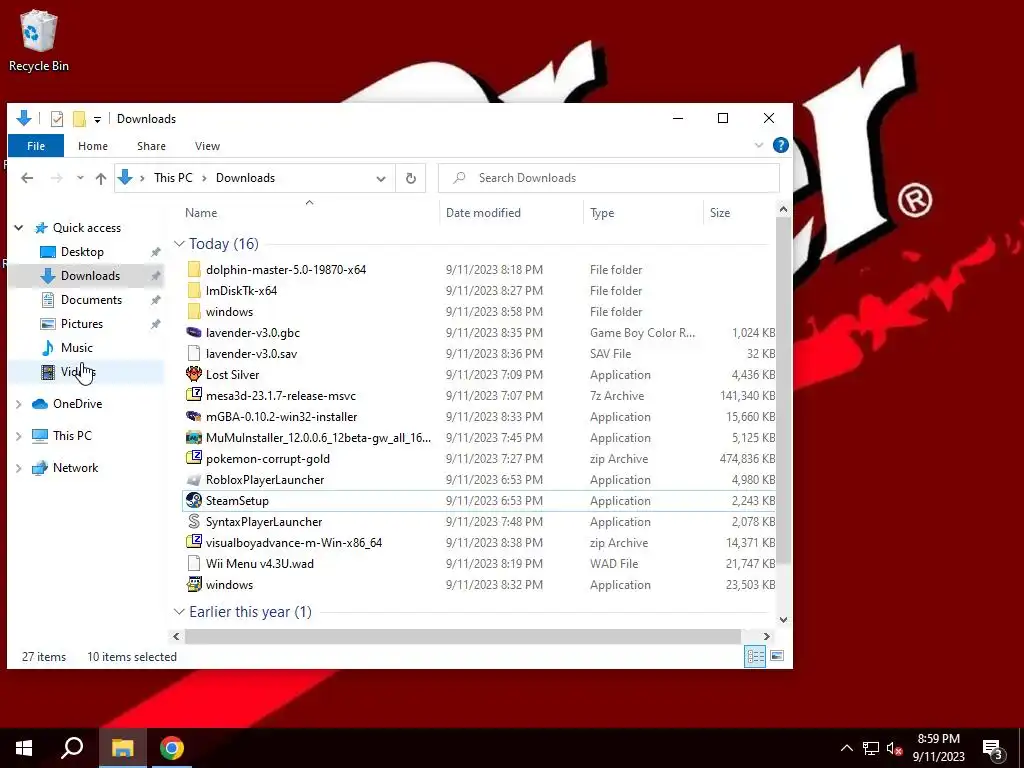This screenshot has height=768, width=1024.
Task: Select the ImDiskTk-x64 folder icon
Action: 193,291
